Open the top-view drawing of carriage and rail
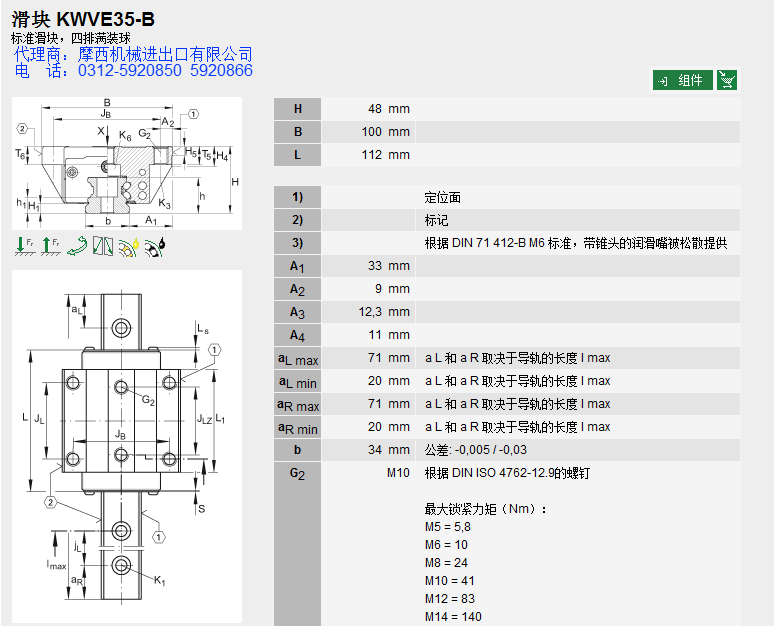Viewport: 774px width, 626px height. click(127, 447)
